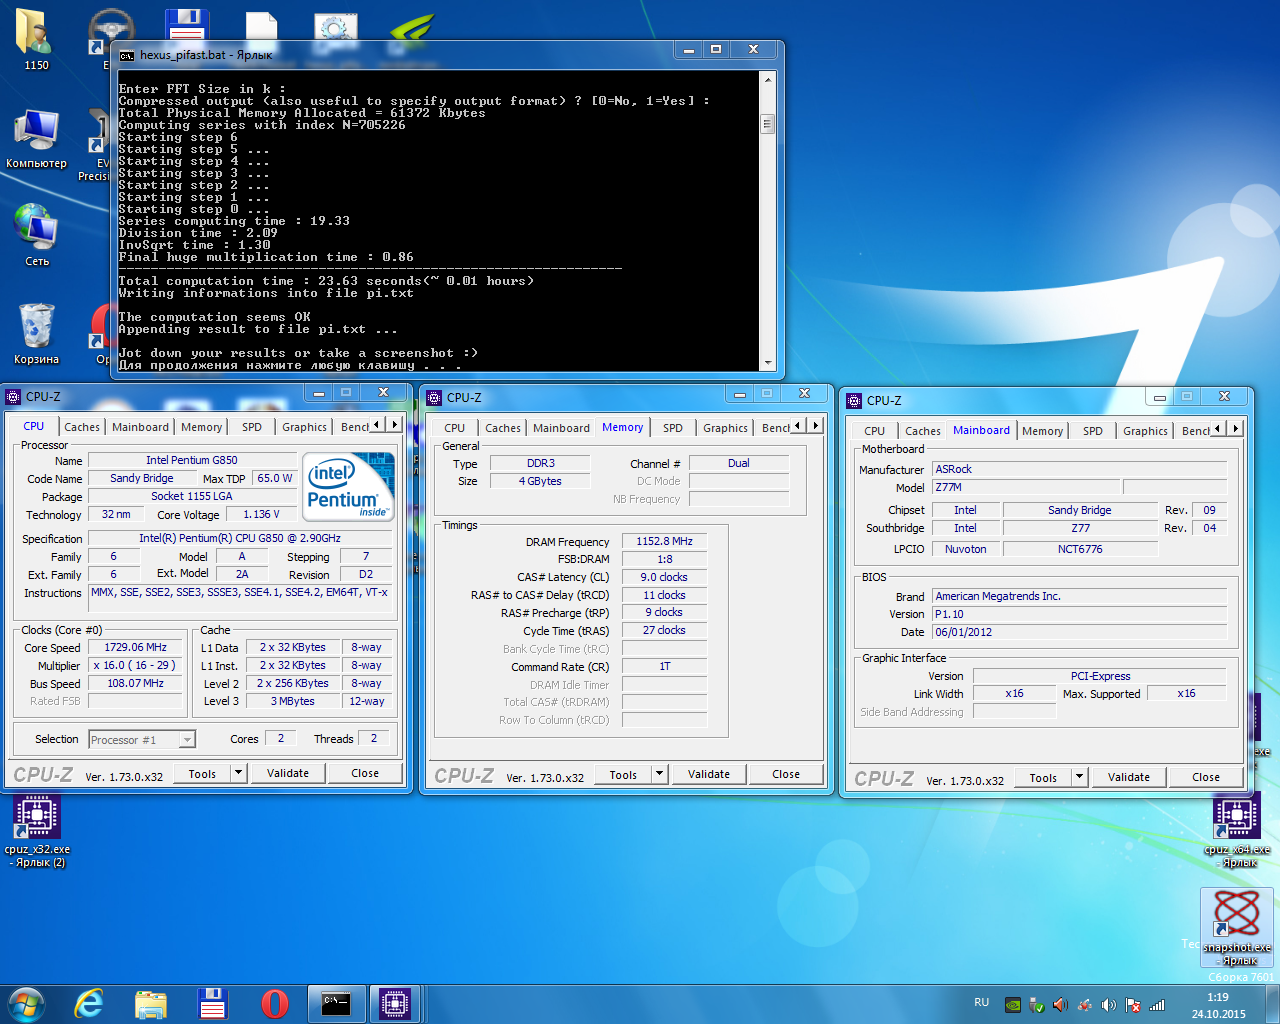
Task: Click Close button in CPU window
Action: (365, 773)
